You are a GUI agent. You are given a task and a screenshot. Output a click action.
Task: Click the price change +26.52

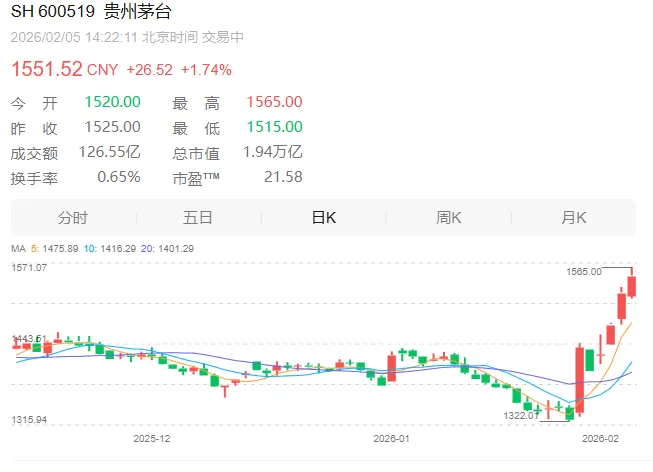150,70
